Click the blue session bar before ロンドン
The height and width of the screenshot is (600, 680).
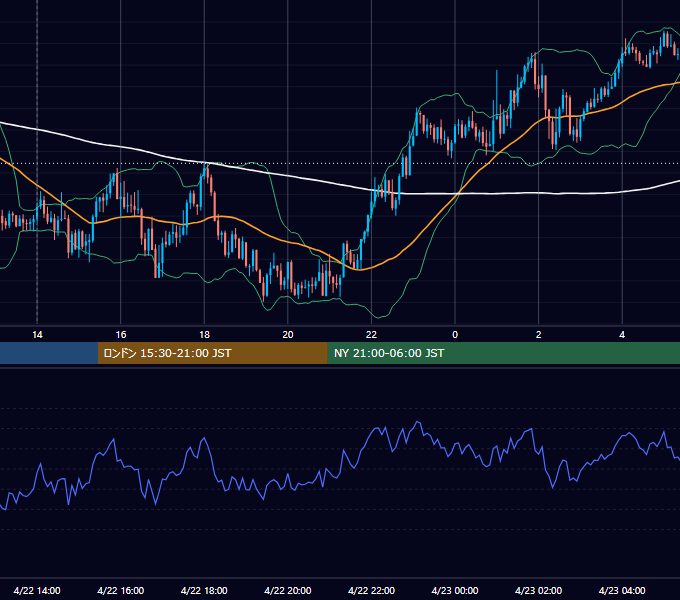coord(49,353)
